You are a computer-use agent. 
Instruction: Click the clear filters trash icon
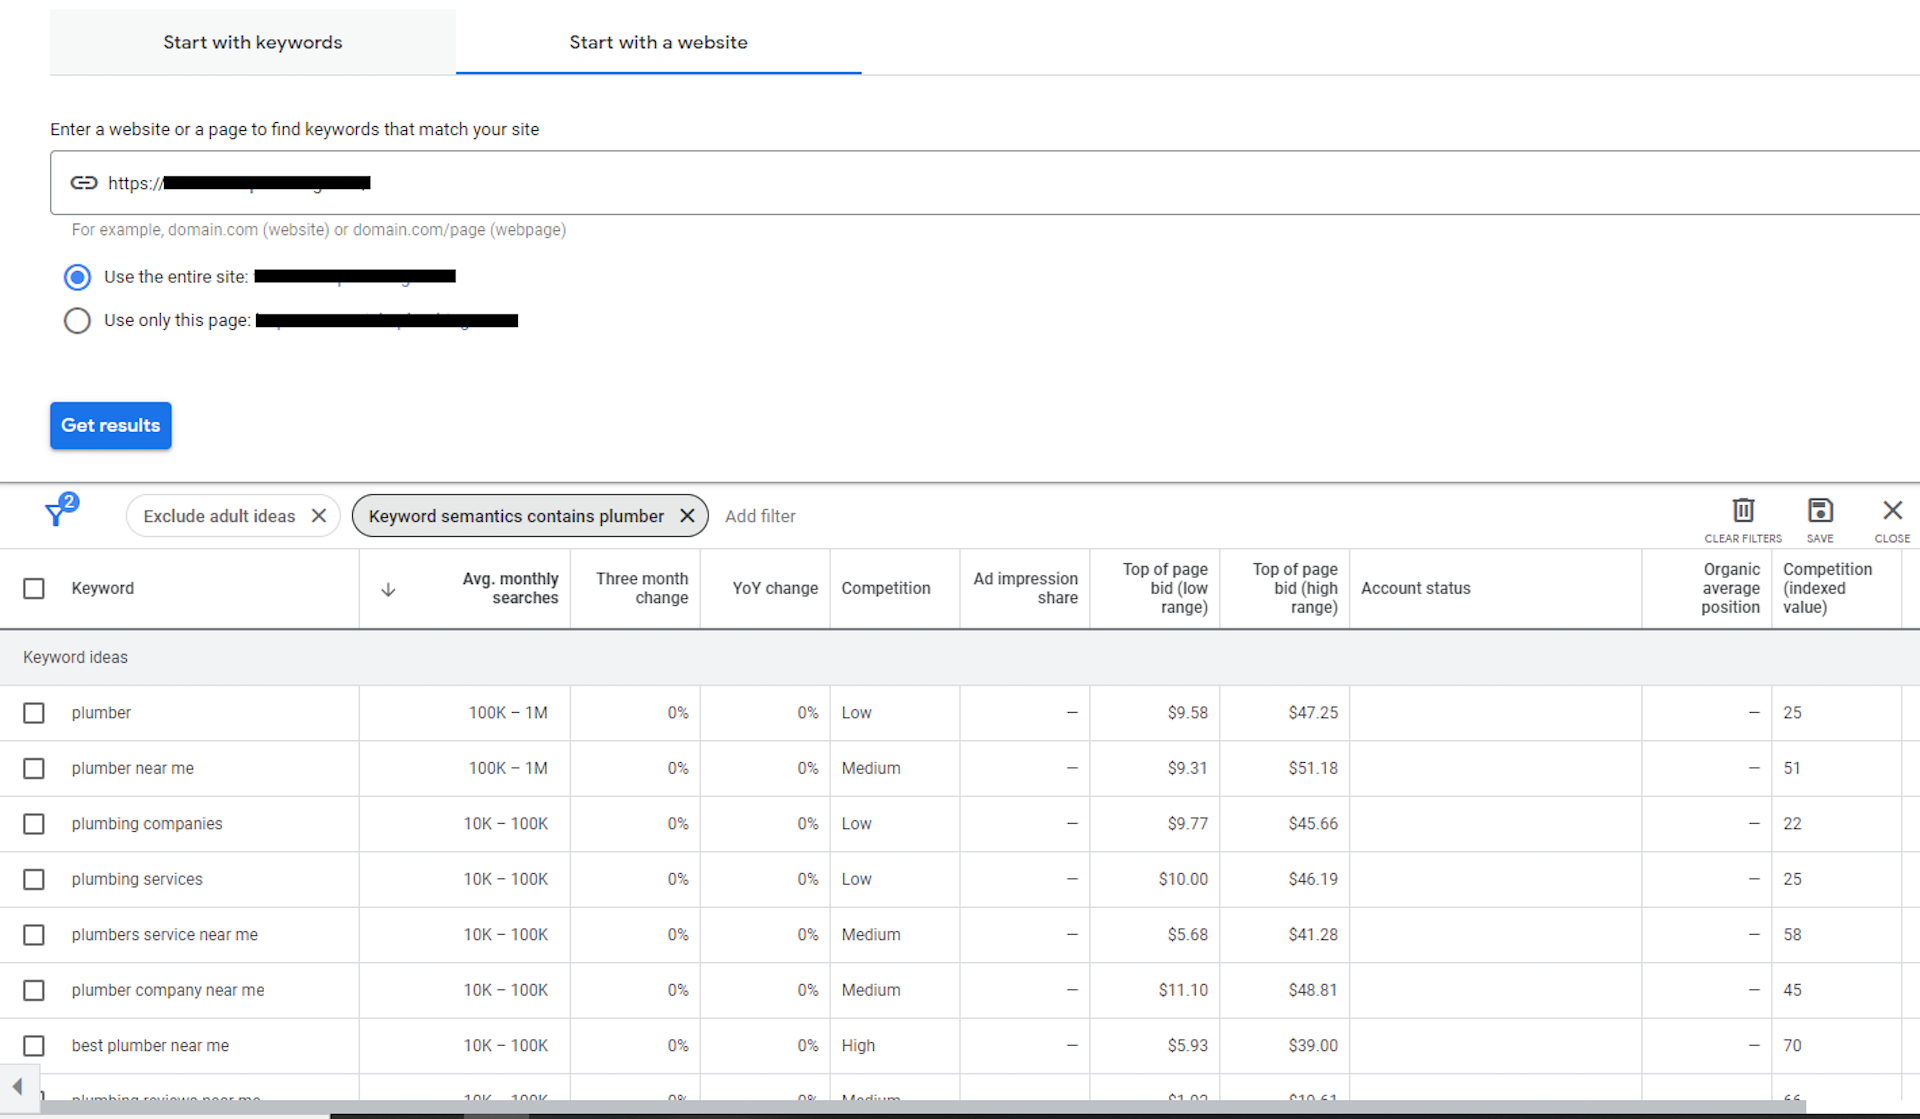click(x=1743, y=512)
